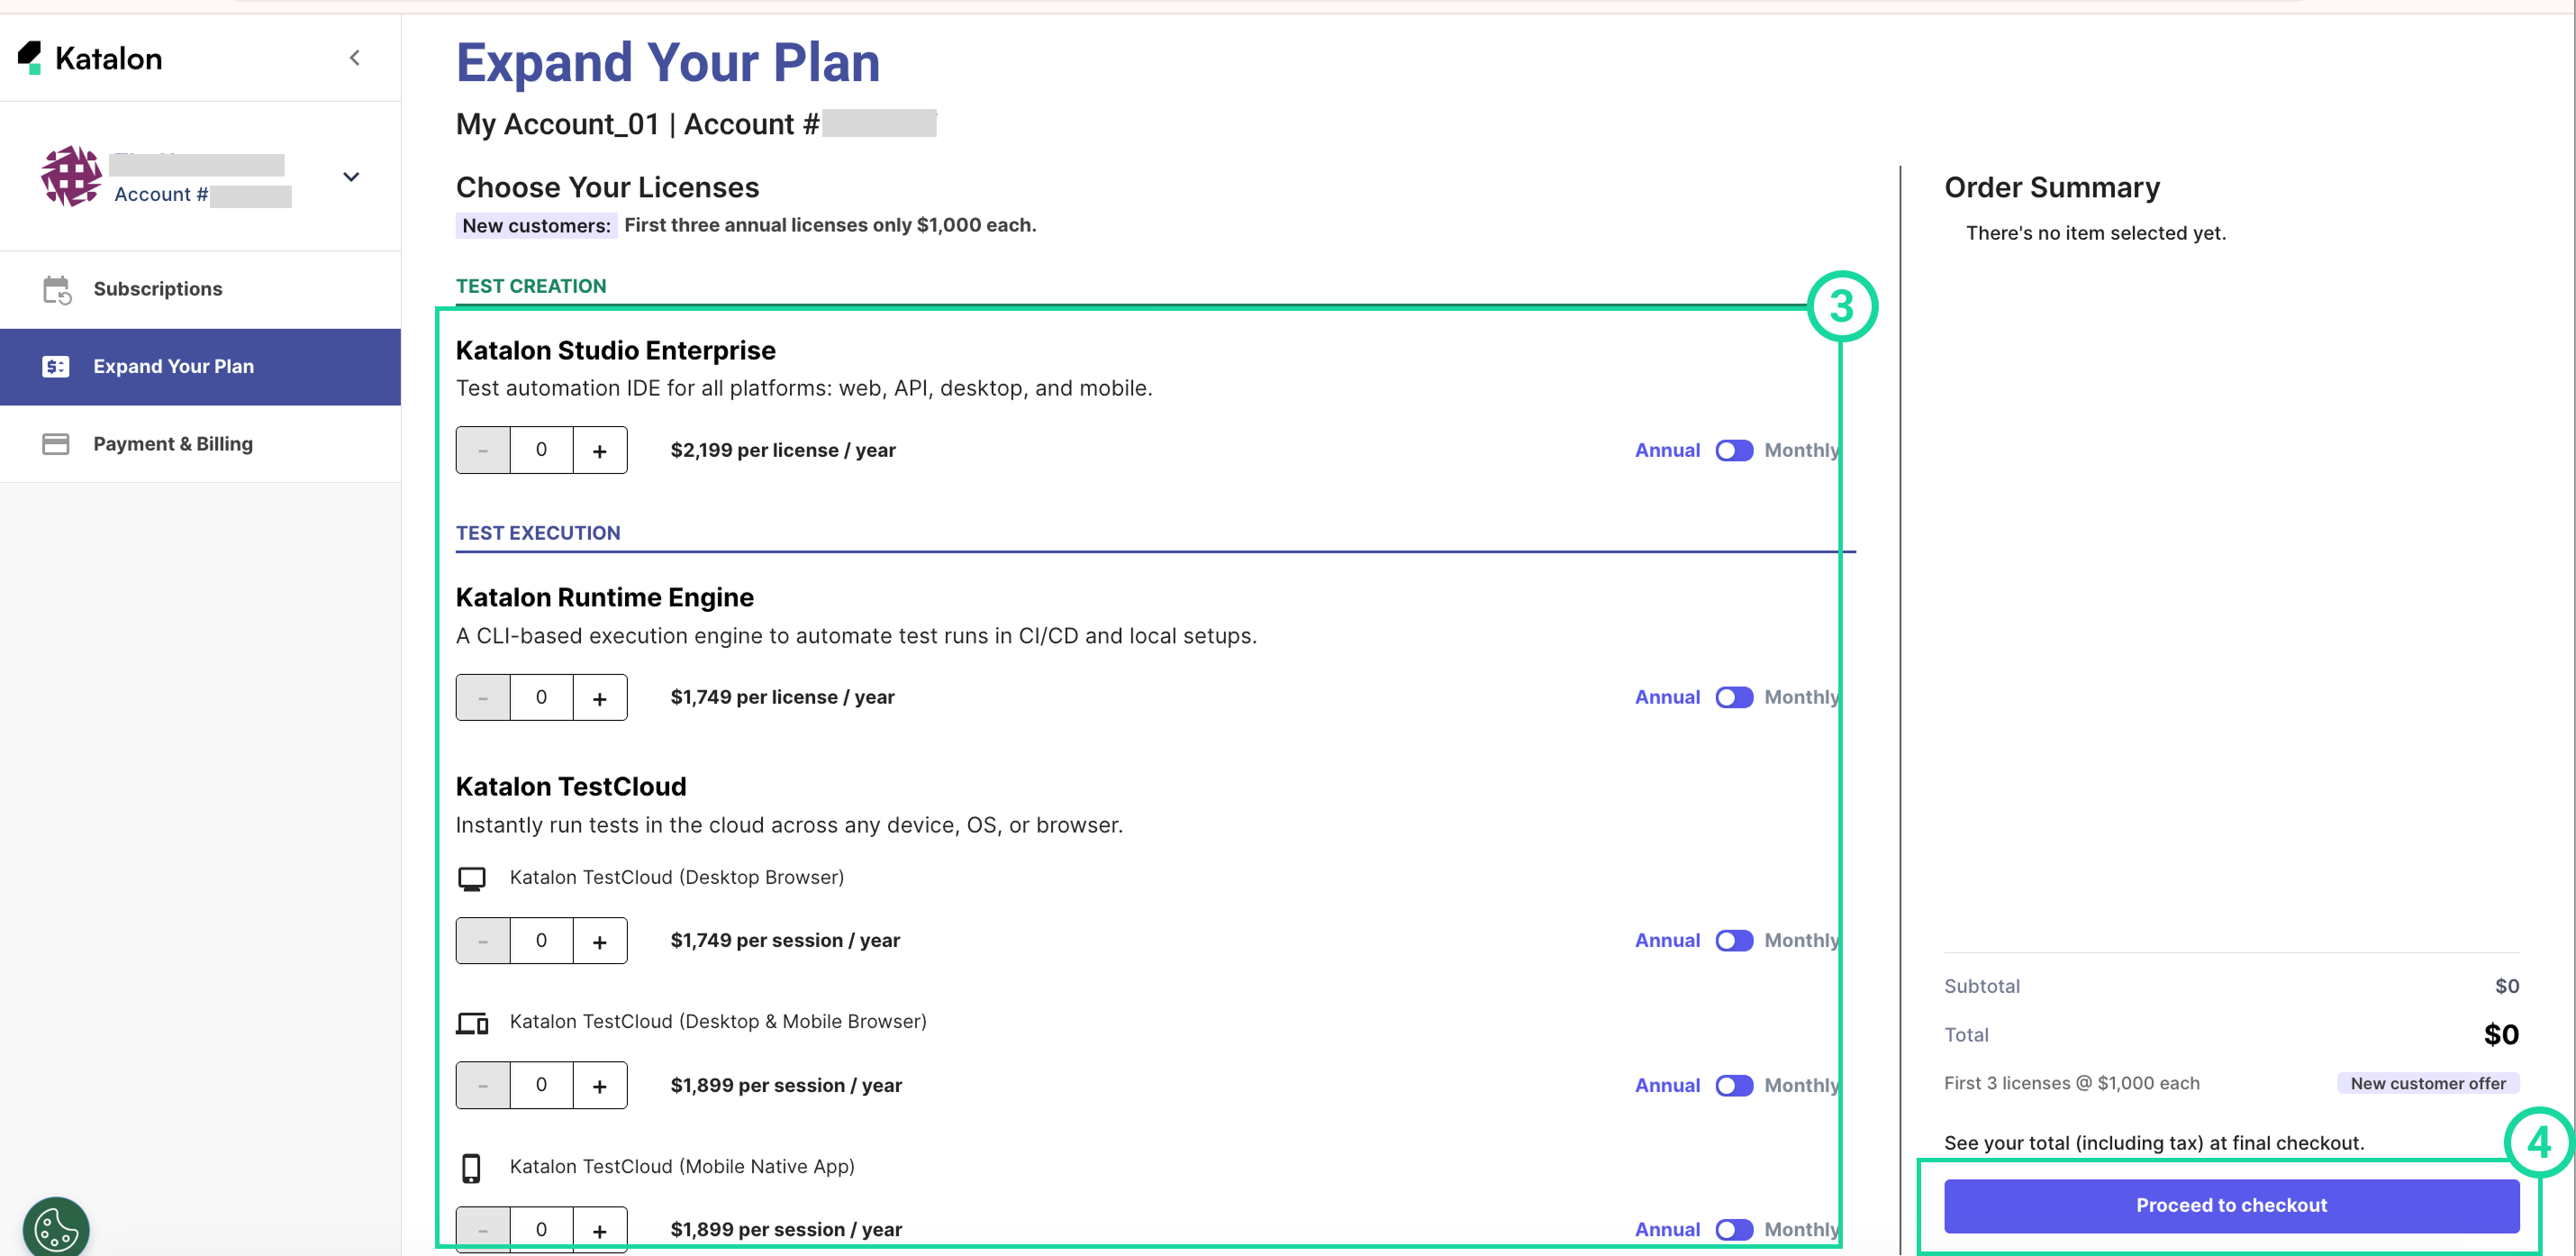The image size is (2576, 1256).
Task: Increase Katalon Runtime Engine license quantity
Action: pyautogui.click(x=600, y=698)
